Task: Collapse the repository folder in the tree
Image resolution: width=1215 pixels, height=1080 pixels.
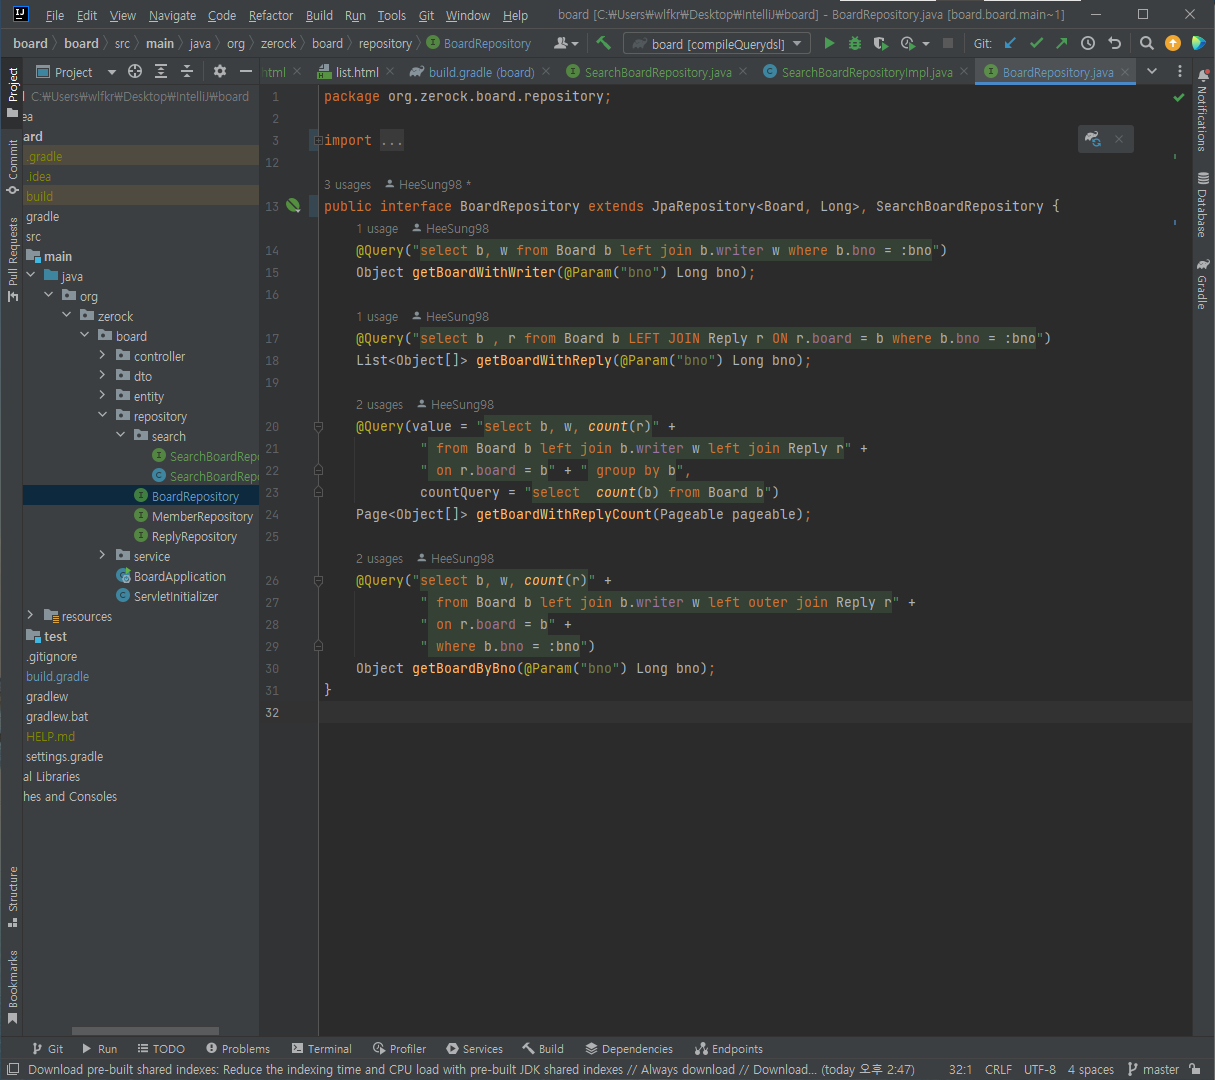Action: [103, 416]
